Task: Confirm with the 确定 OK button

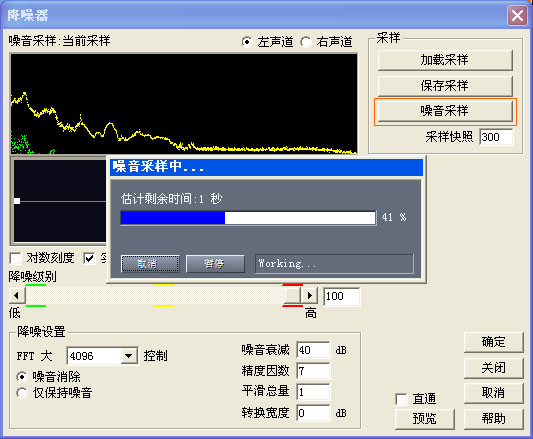Action: pyautogui.click(x=493, y=342)
